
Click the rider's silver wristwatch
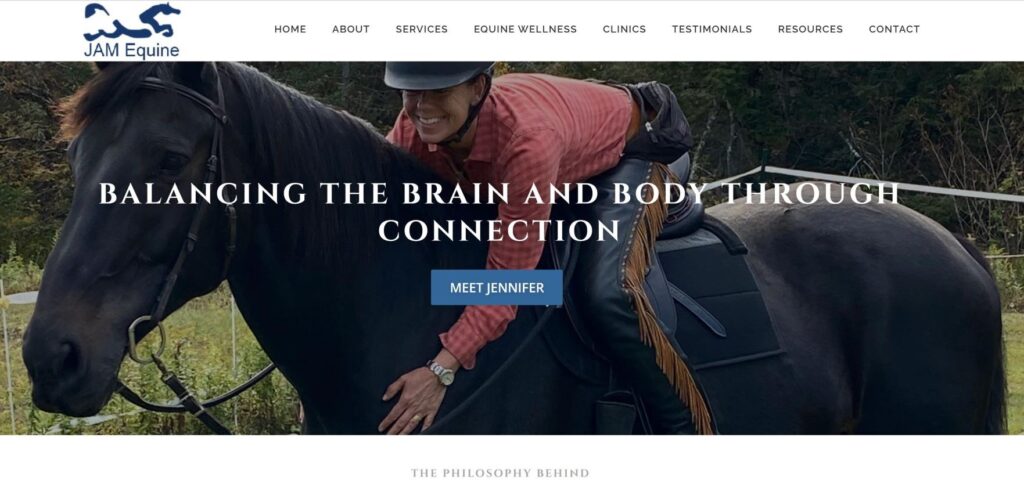(441, 372)
